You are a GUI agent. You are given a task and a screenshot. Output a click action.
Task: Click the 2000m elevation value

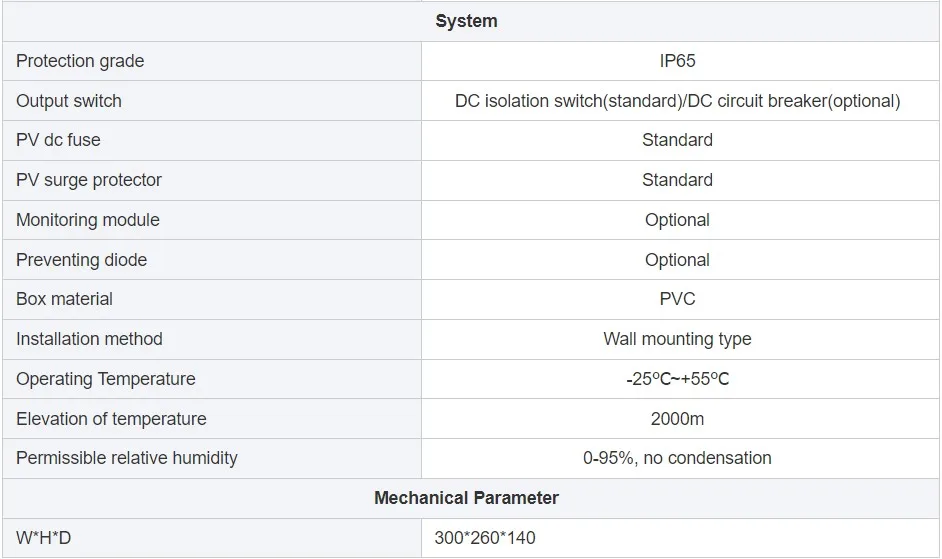coord(677,419)
